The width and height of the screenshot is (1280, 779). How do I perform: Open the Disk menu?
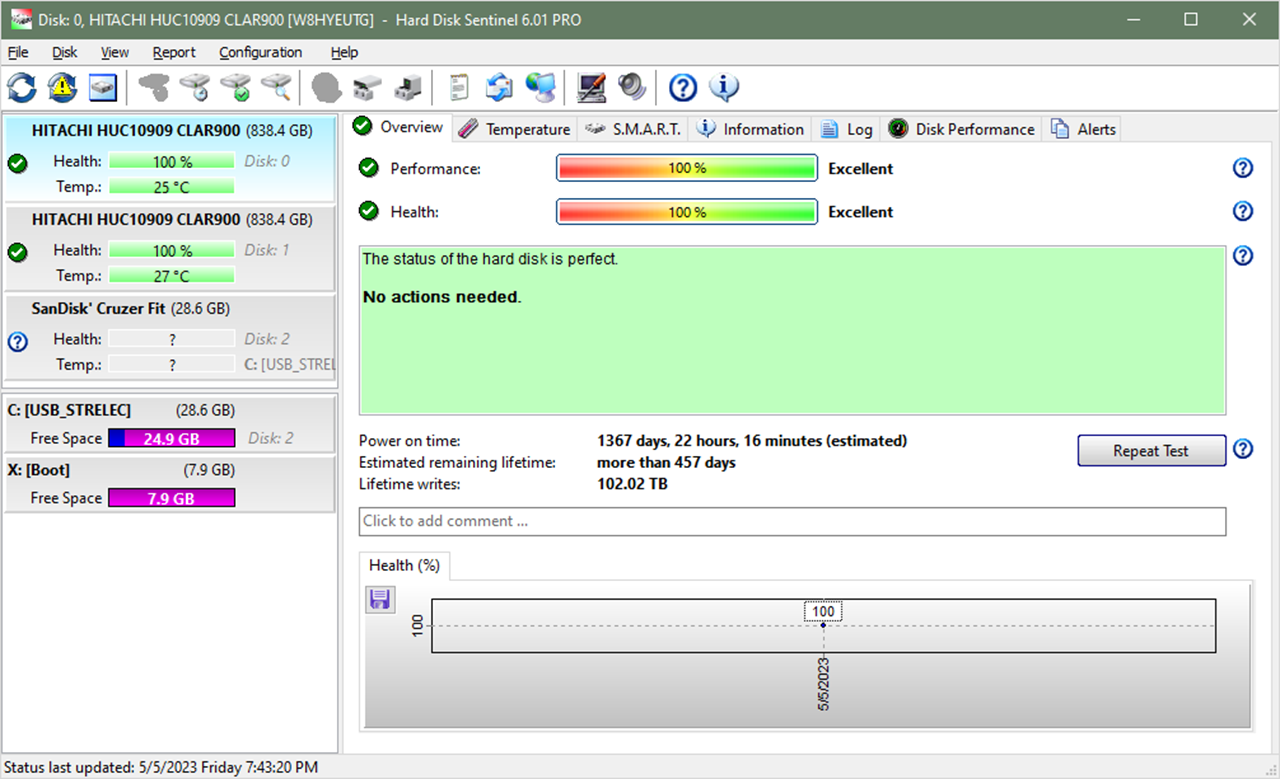65,52
